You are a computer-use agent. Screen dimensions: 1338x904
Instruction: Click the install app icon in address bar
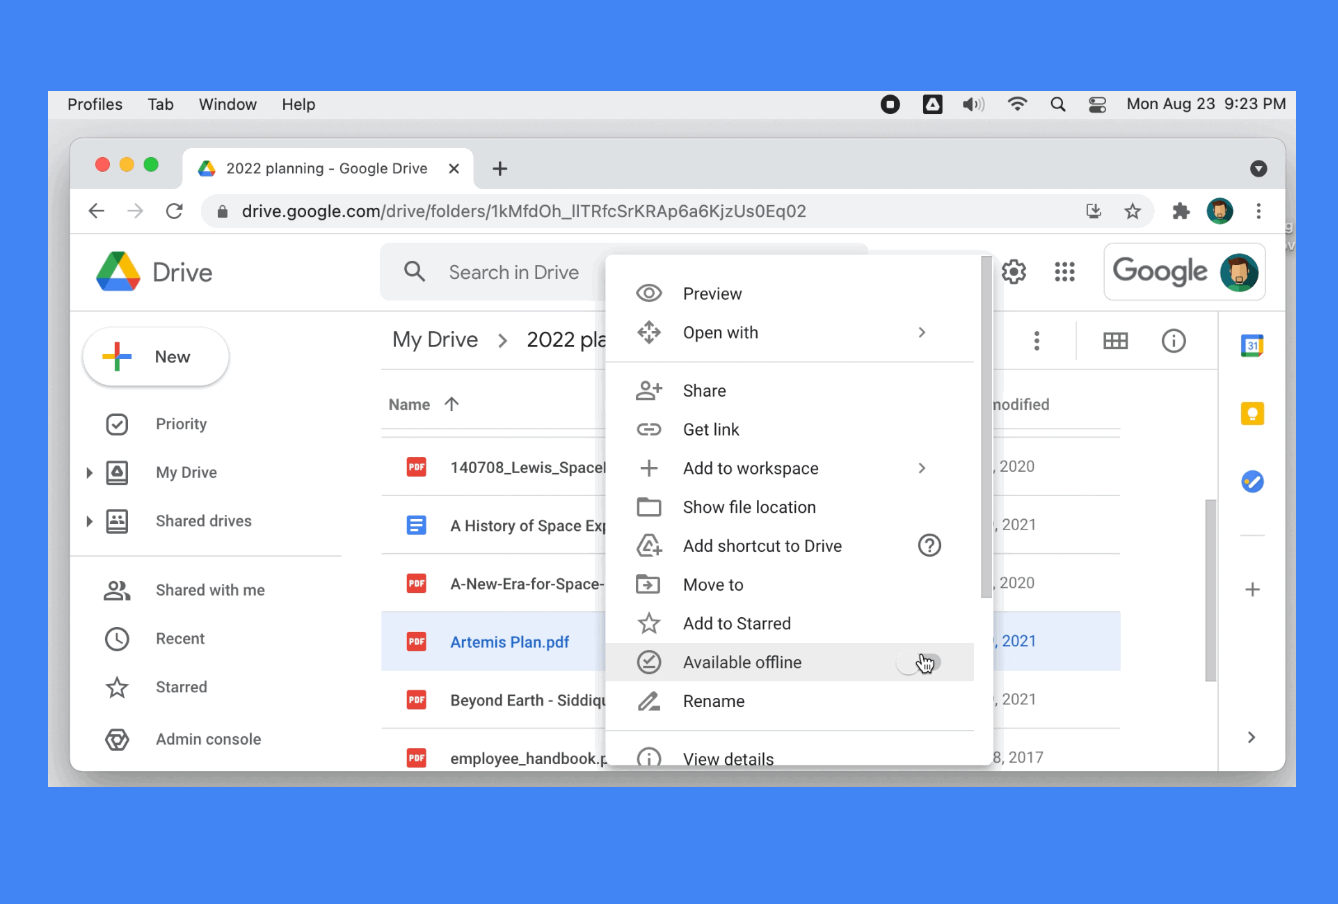pos(1094,211)
